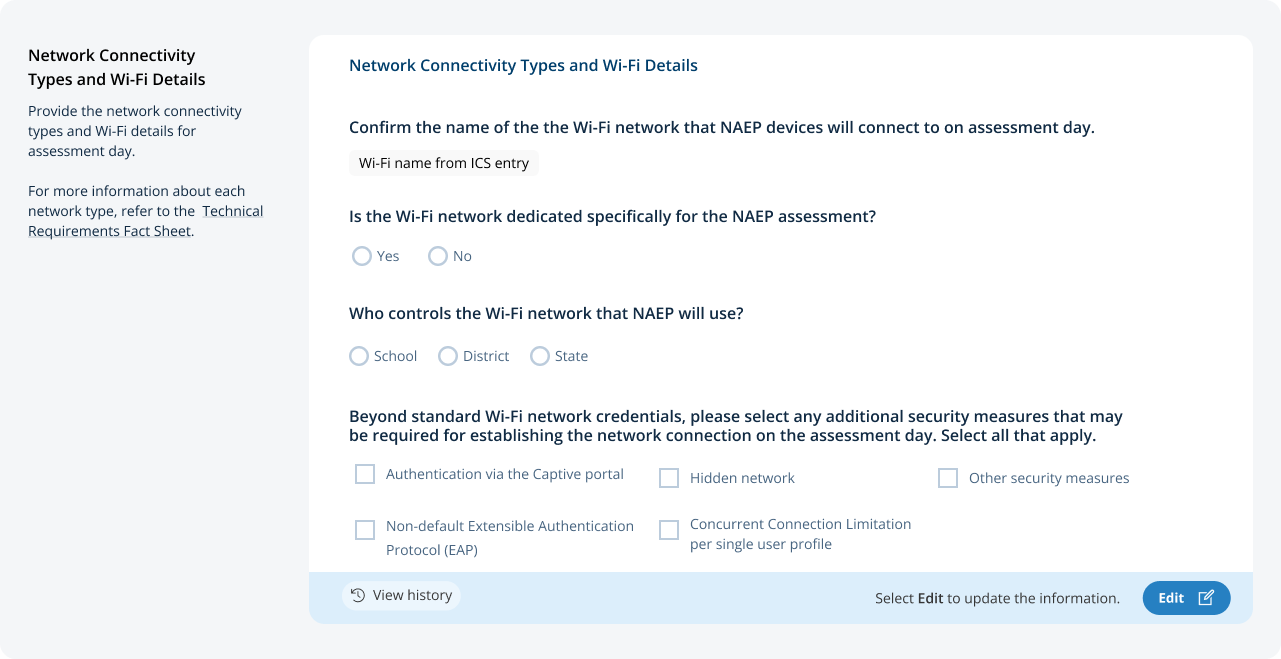Open the Technical Requirements Fact Sheet link
The image size is (1281, 659).
click(145, 221)
